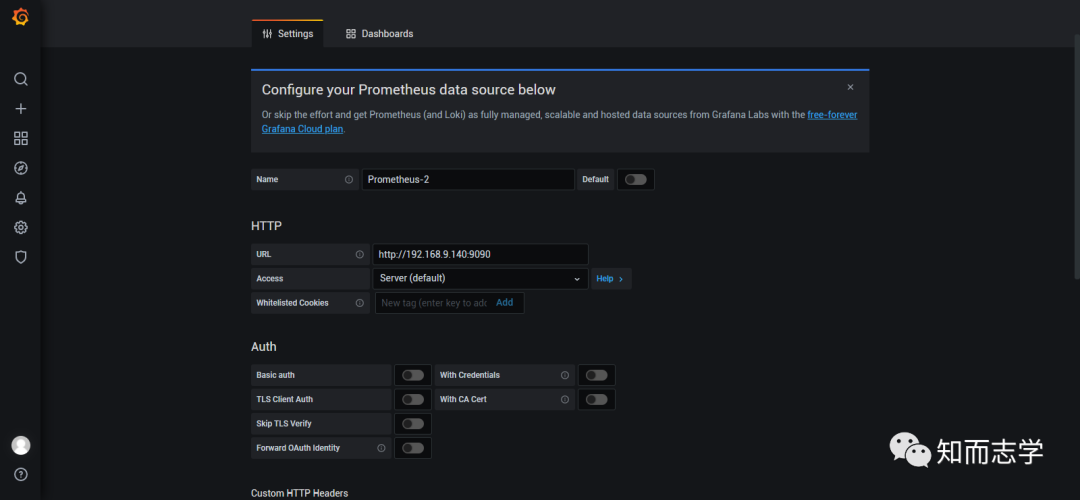
Task: Click the Grafana logo home icon
Action: 20,17
